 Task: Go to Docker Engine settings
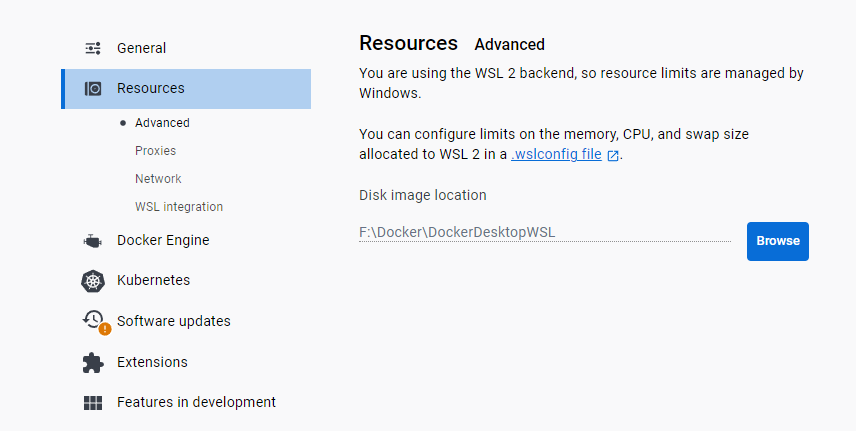(x=163, y=240)
